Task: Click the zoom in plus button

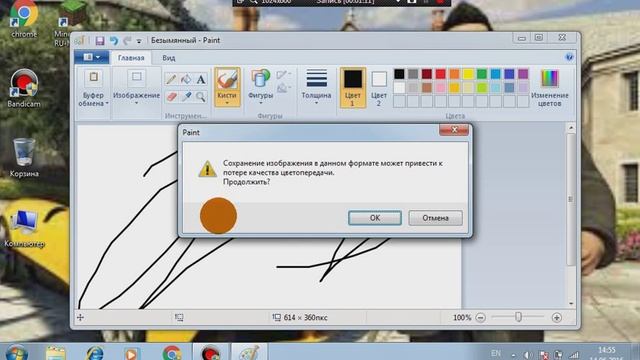Action: point(556,318)
